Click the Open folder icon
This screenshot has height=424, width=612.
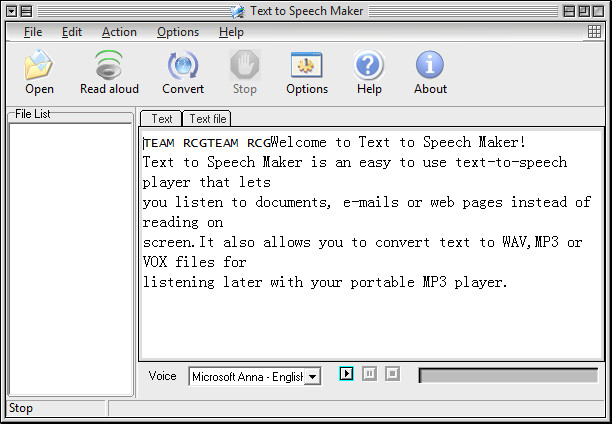click(x=39, y=65)
